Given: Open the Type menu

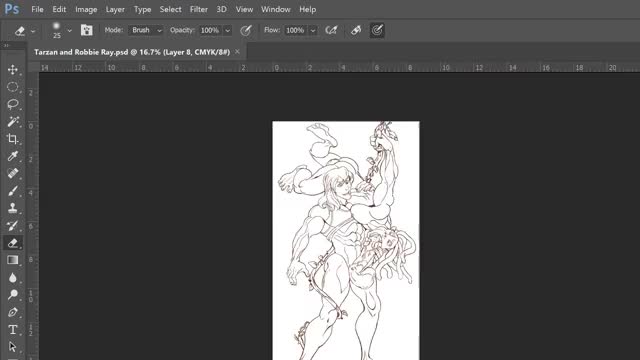Looking at the screenshot, I should tap(142, 9).
